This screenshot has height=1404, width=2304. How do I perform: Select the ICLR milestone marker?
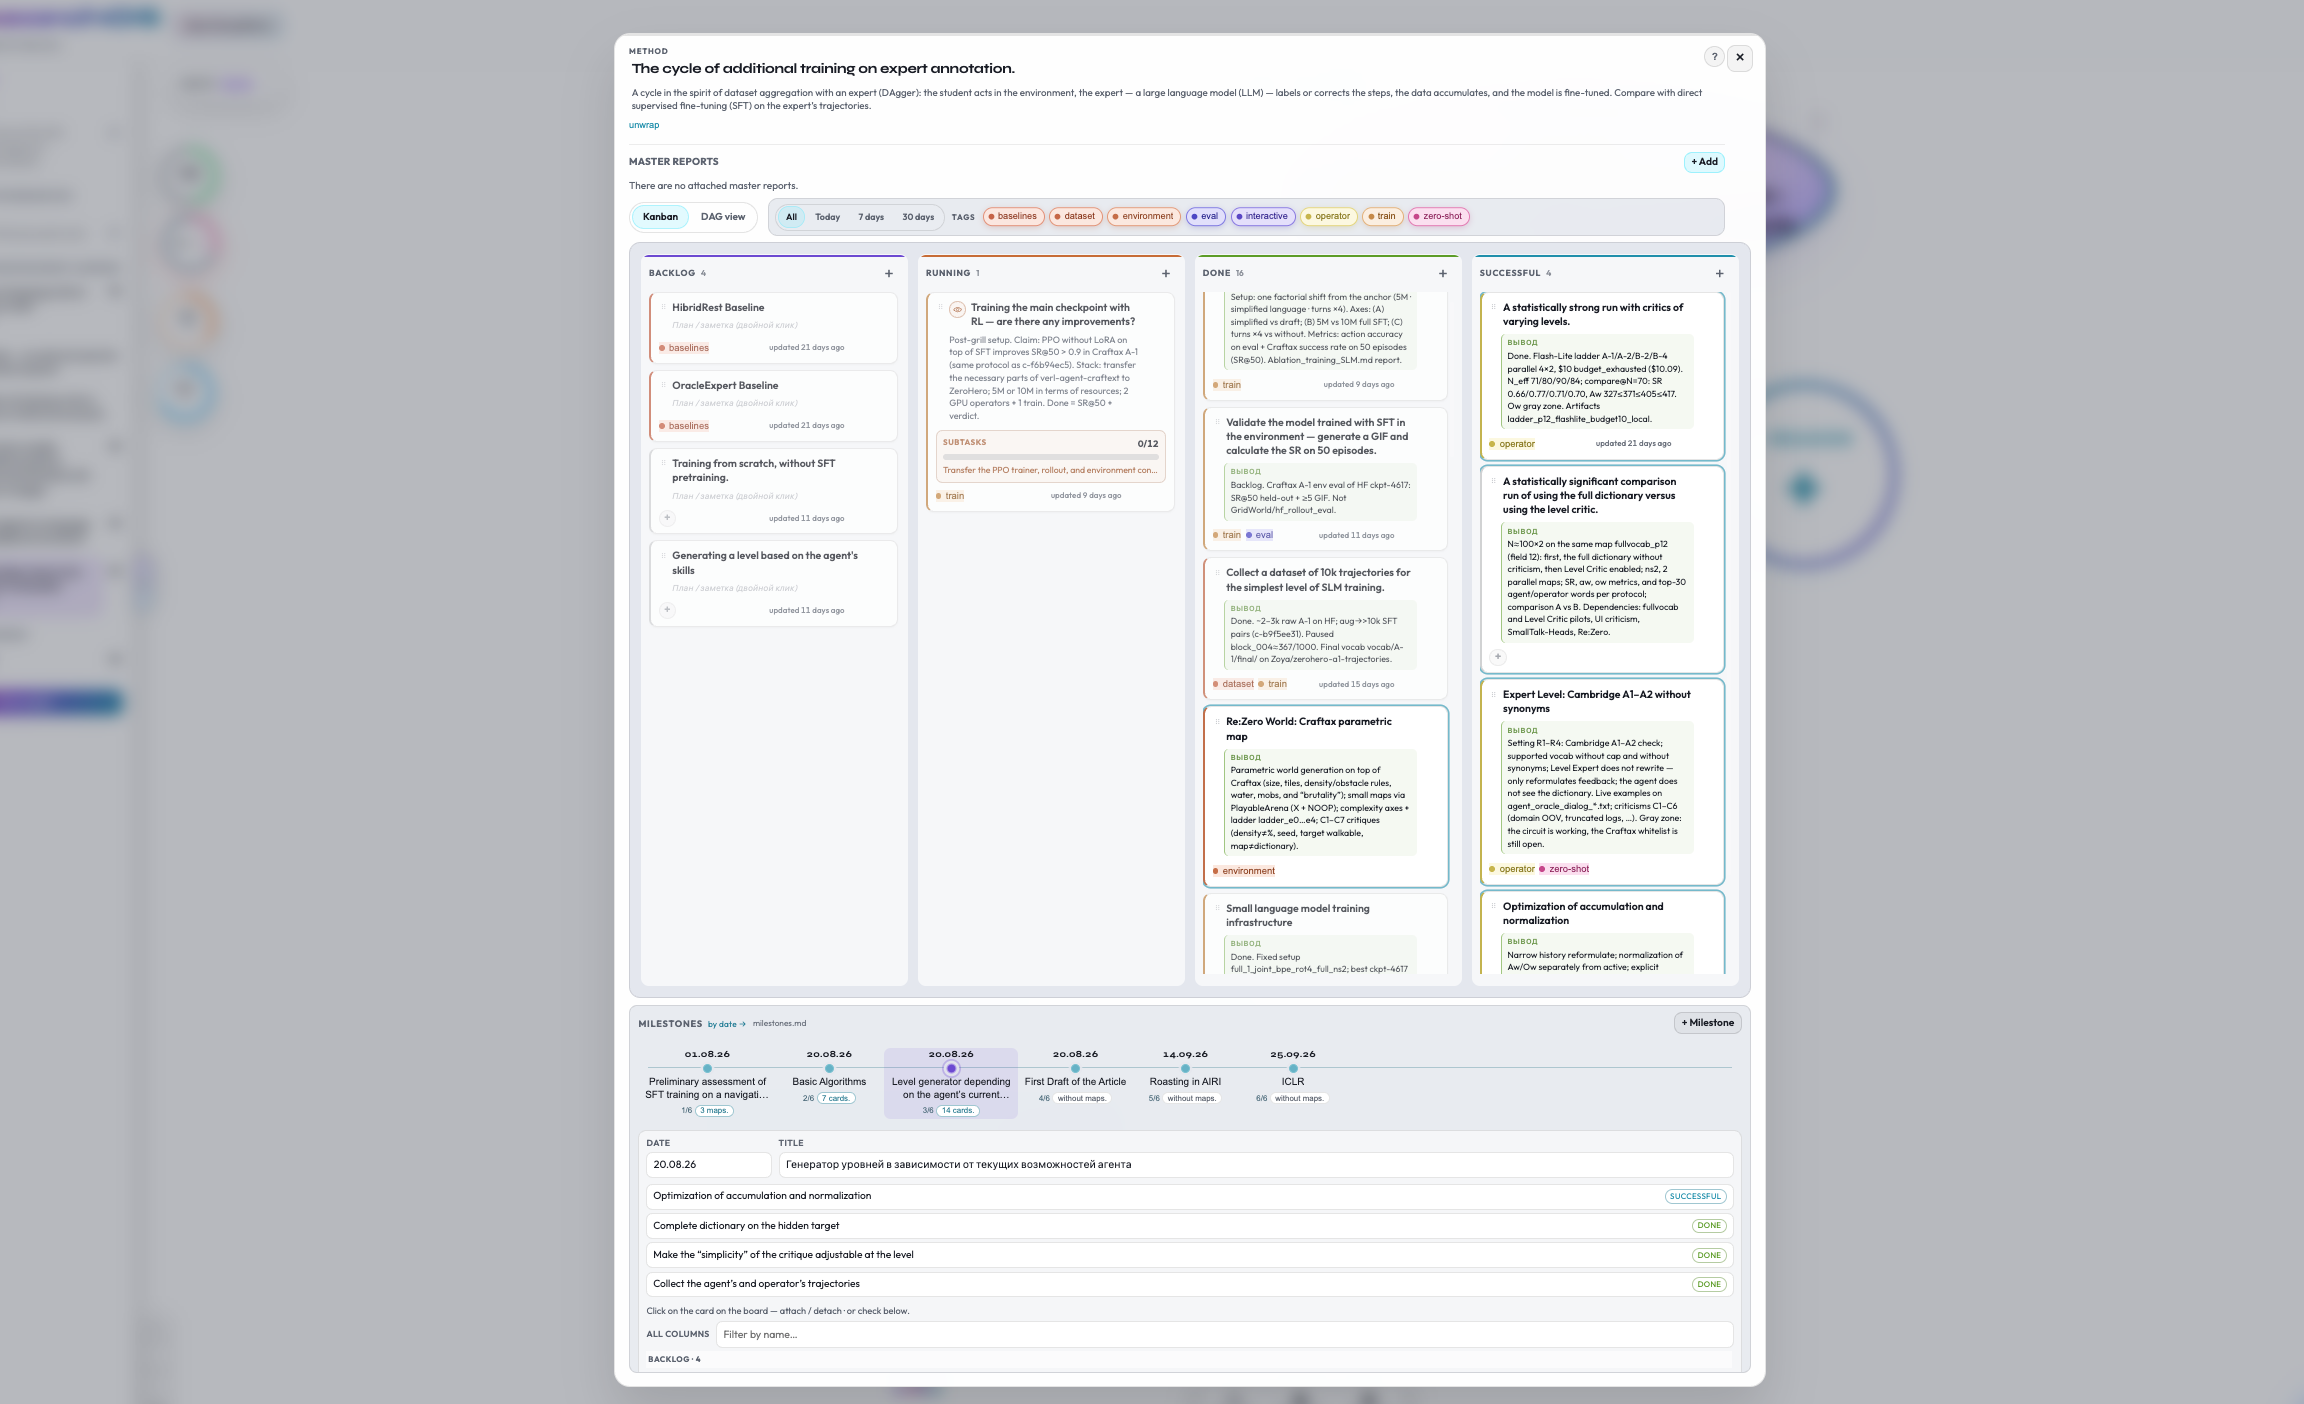[1293, 1068]
